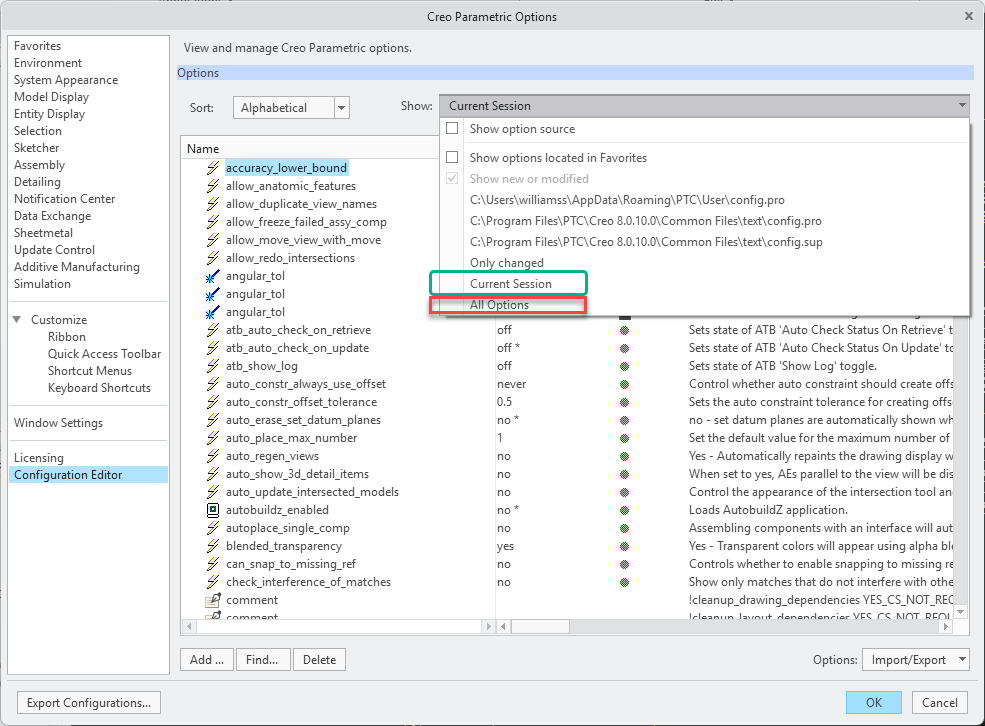This screenshot has height=726, width=985.
Task: Click the lightning icon beside allow_freeze_failed_assy_comp
Action: [x=213, y=222]
